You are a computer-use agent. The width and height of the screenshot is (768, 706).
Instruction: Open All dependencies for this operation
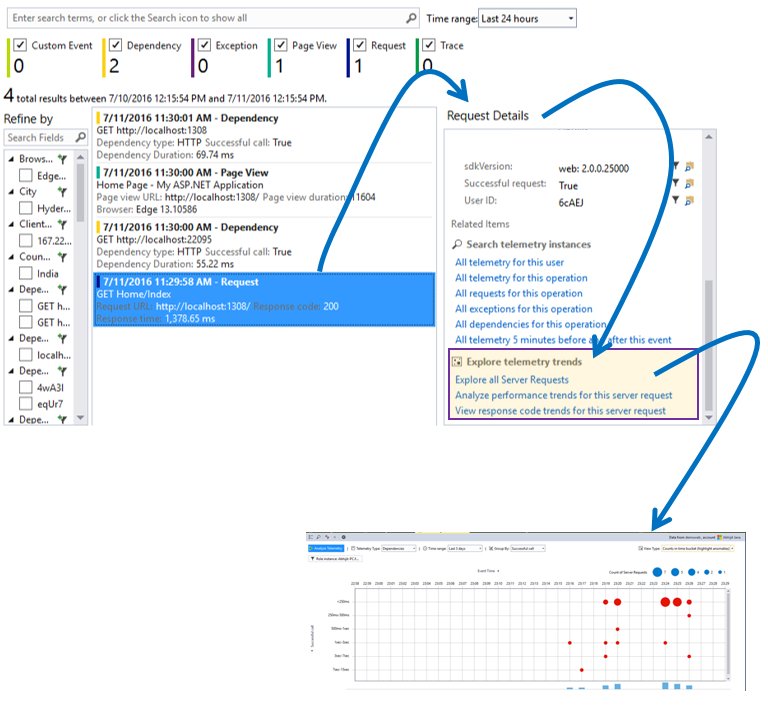(530, 324)
